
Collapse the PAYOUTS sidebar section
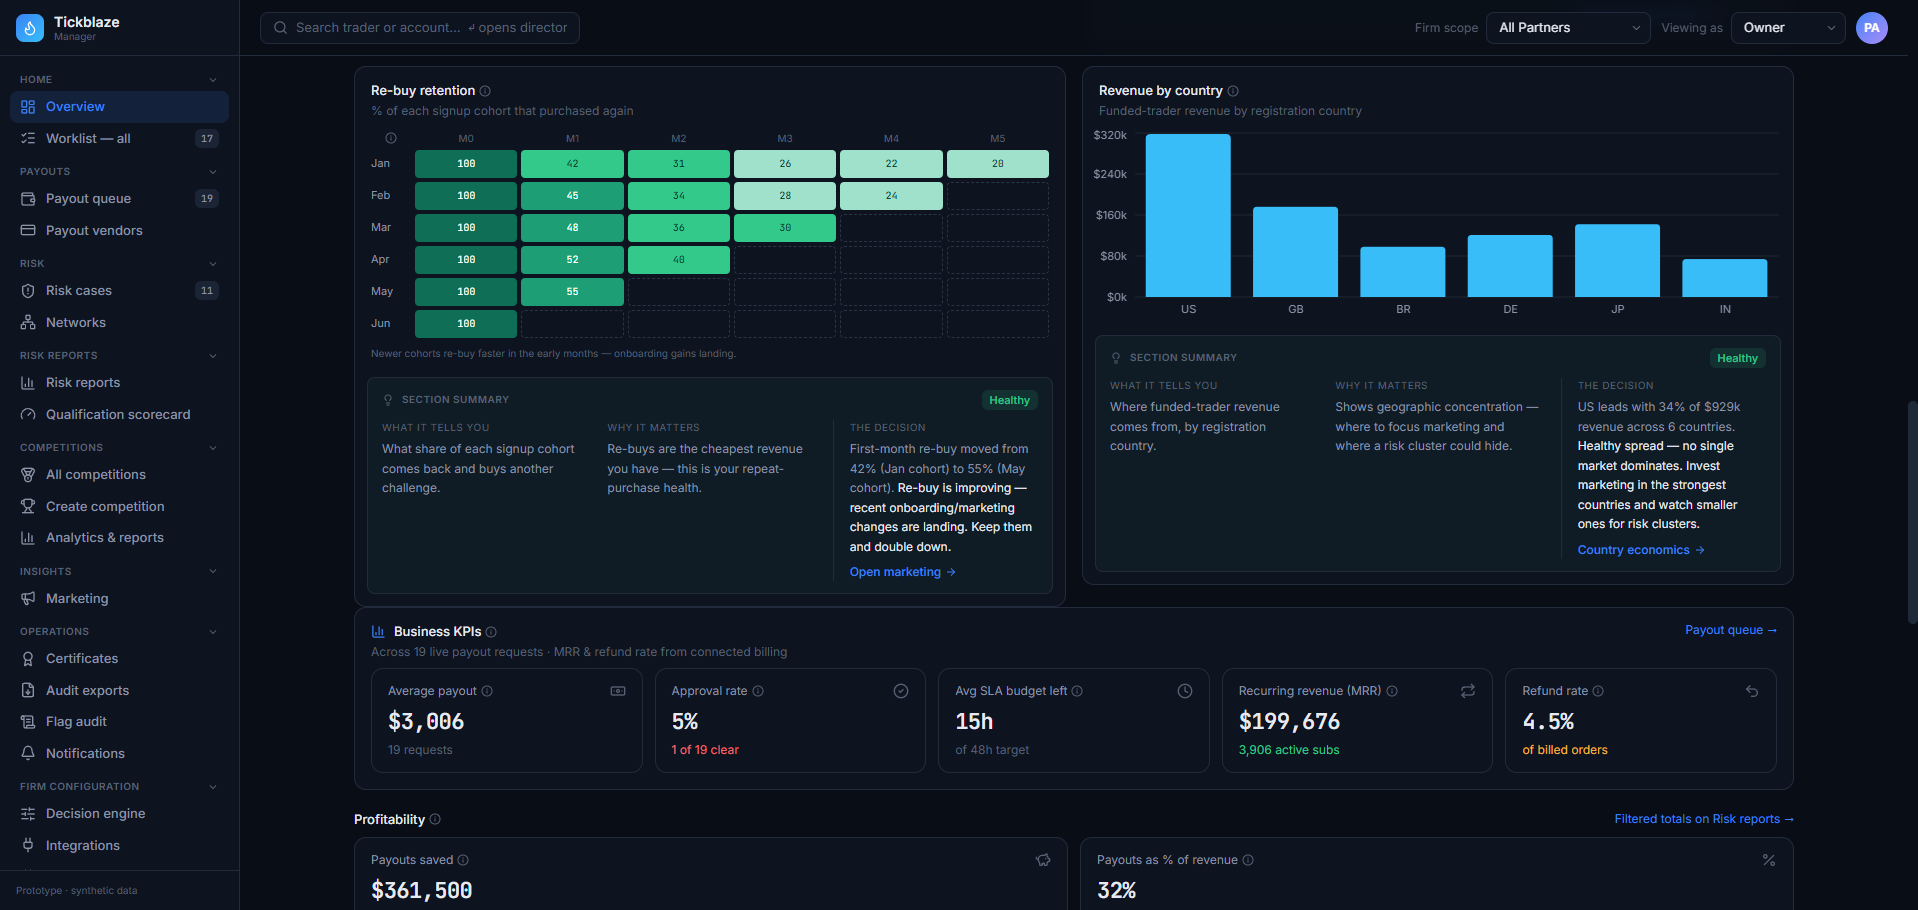213,172
